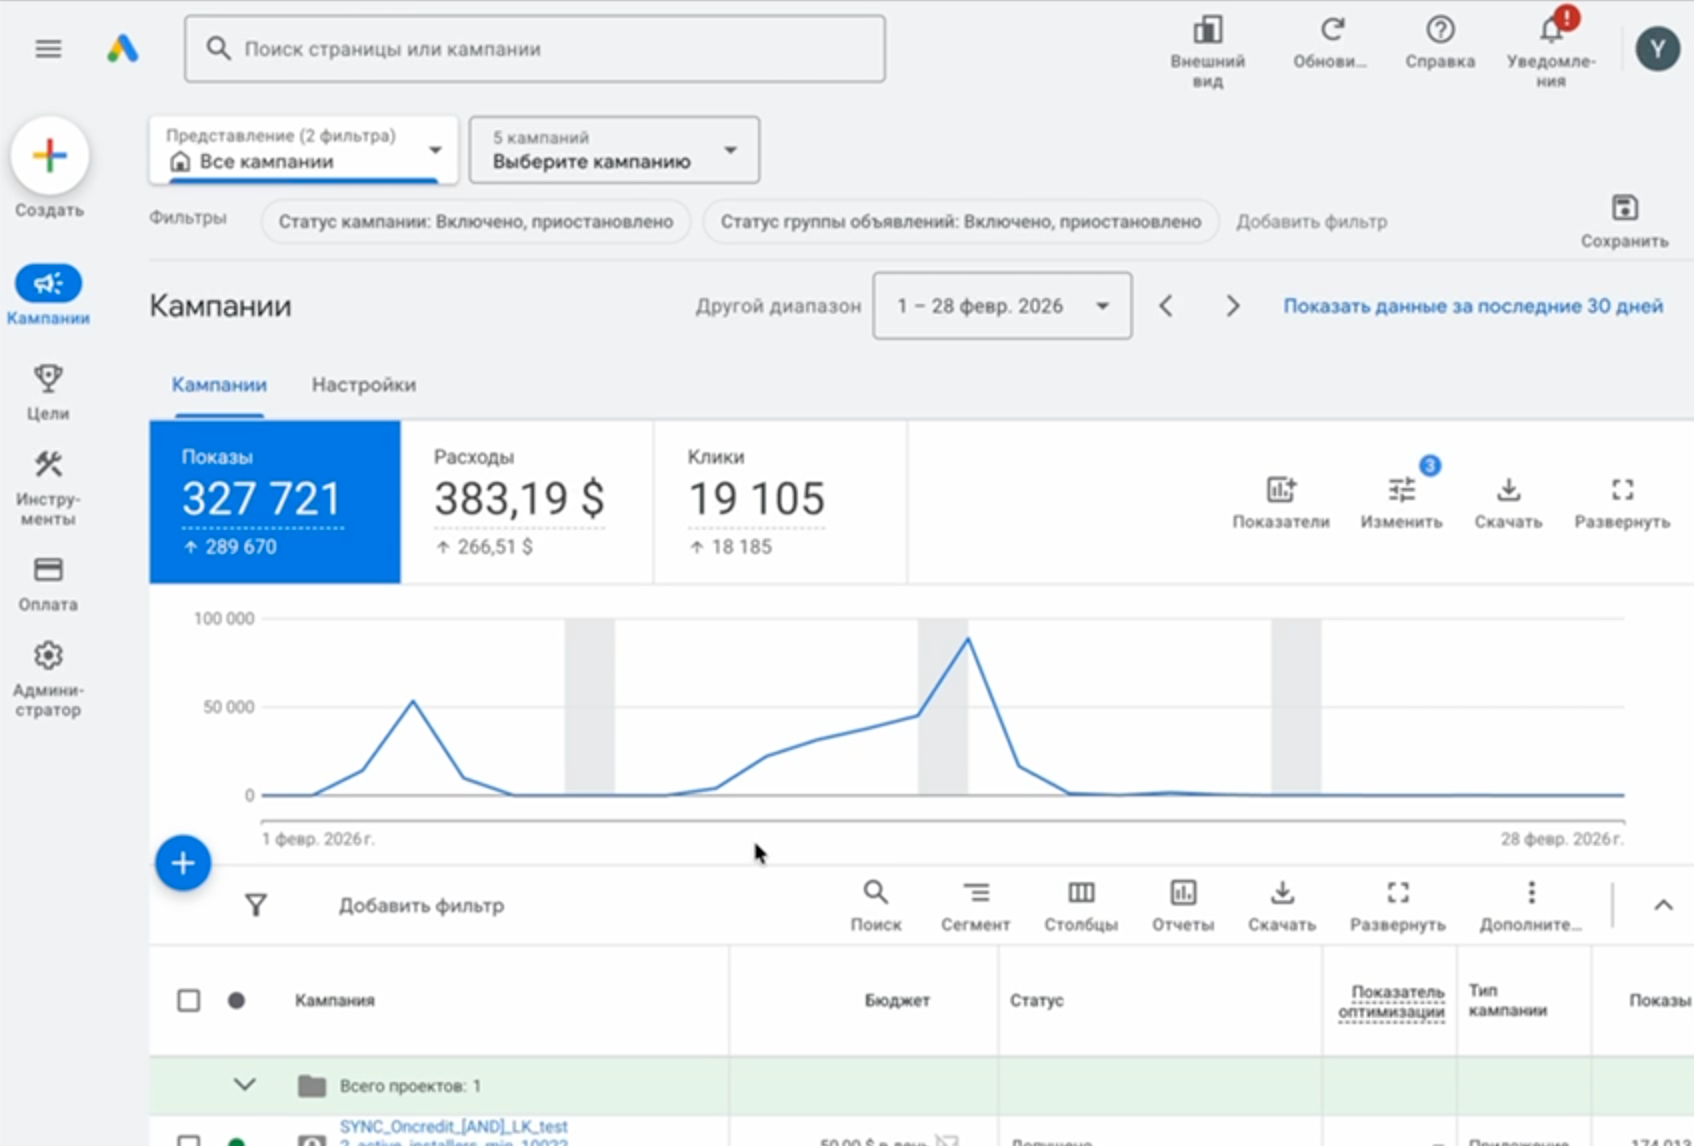Image resolution: width=1694 pixels, height=1146 pixels.
Task: Click the Создать plus button
Action: [x=49, y=156]
